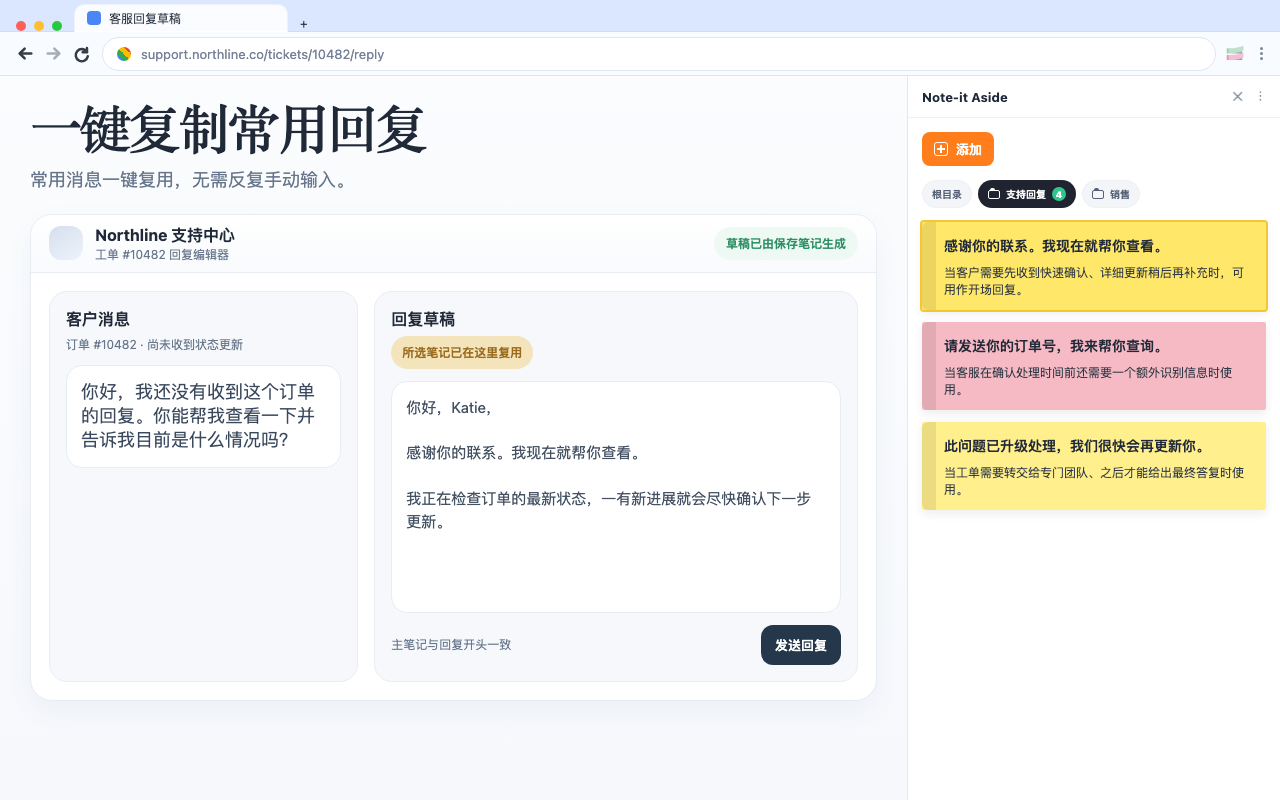Open the Note-it Aside three-dot menu
This screenshot has width=1280, height=800.
click(x=1260, y=97)
